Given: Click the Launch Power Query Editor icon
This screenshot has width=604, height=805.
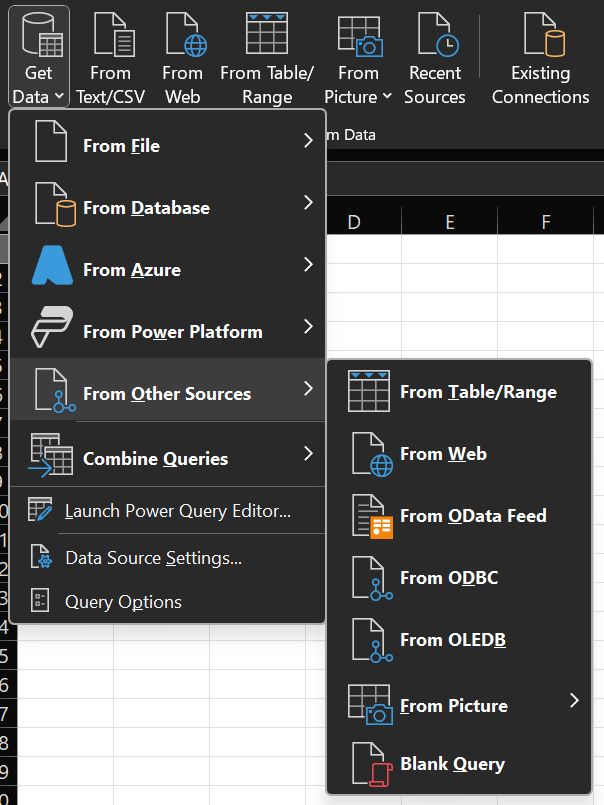Looking at the screenshot, I should pyautogui.click(x=40, y=509).
